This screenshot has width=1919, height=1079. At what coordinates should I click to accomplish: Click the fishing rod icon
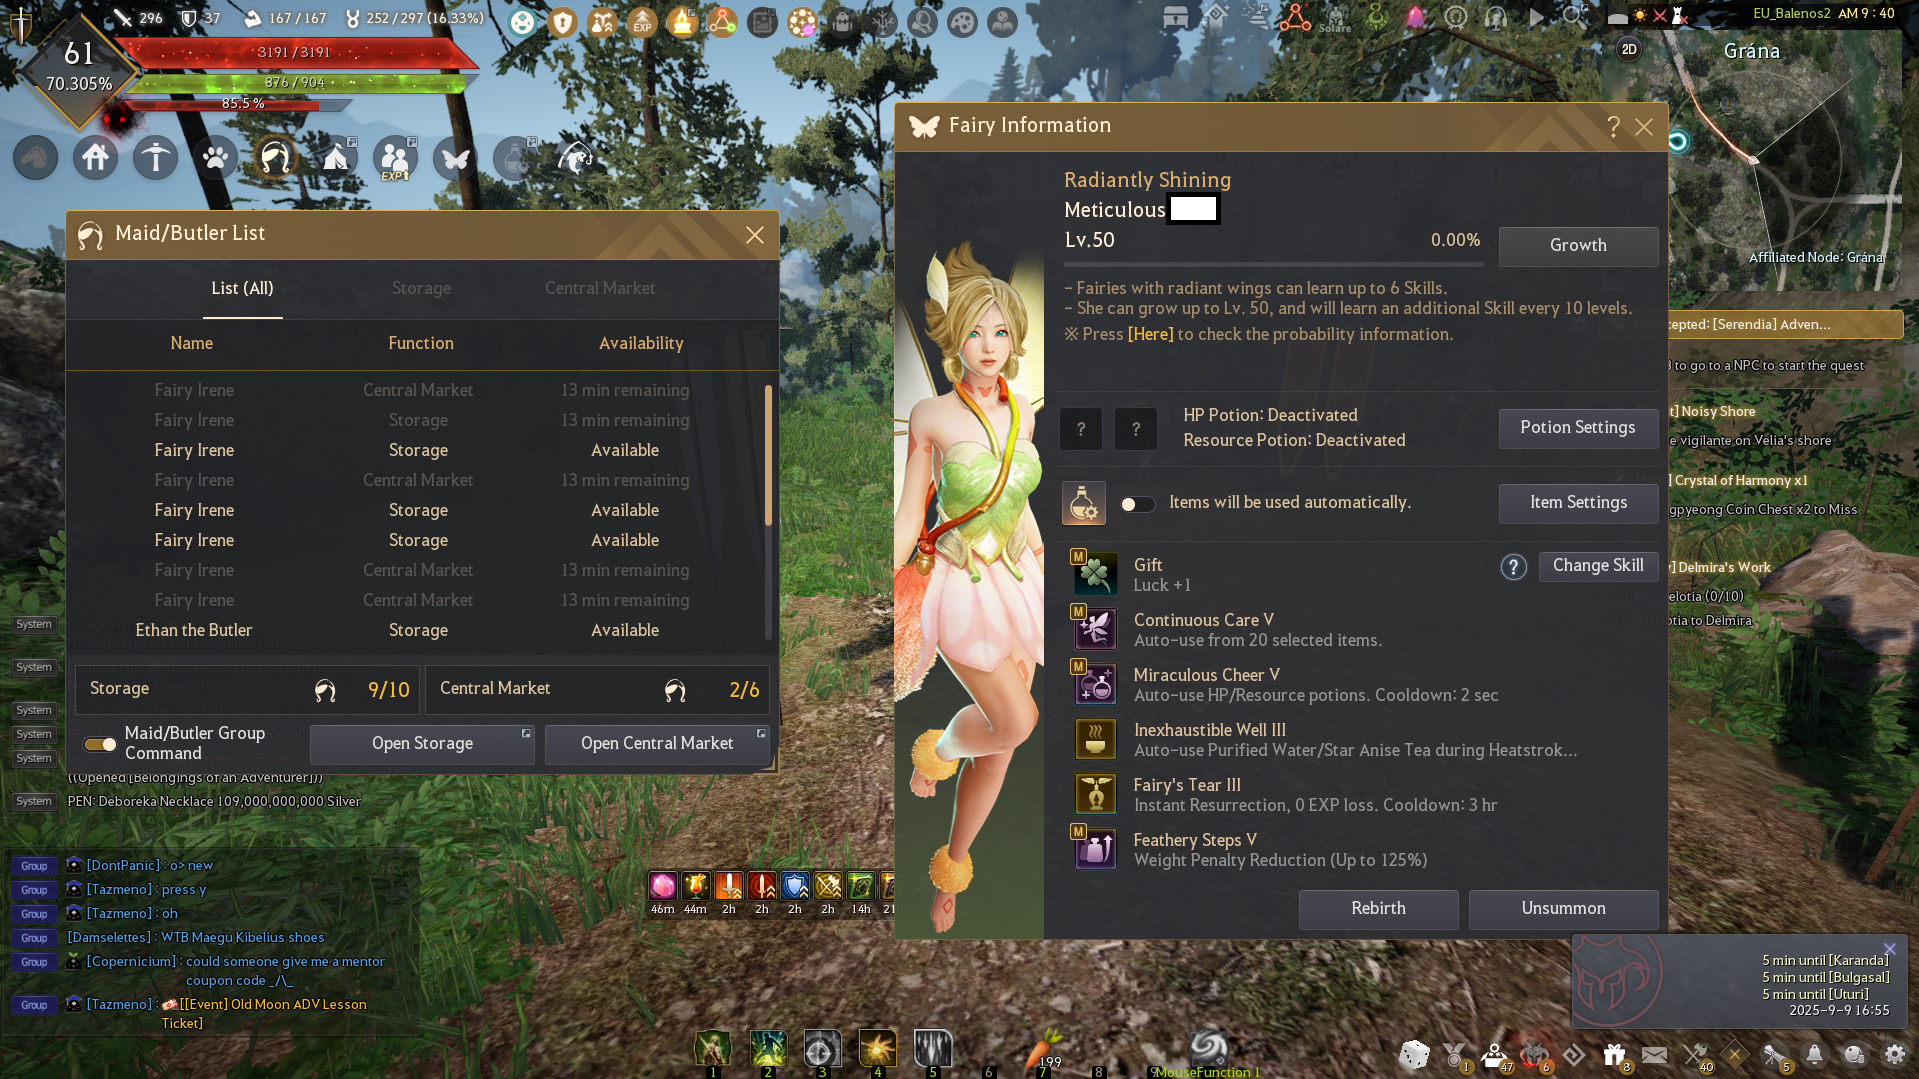click(x=576, y=158)
